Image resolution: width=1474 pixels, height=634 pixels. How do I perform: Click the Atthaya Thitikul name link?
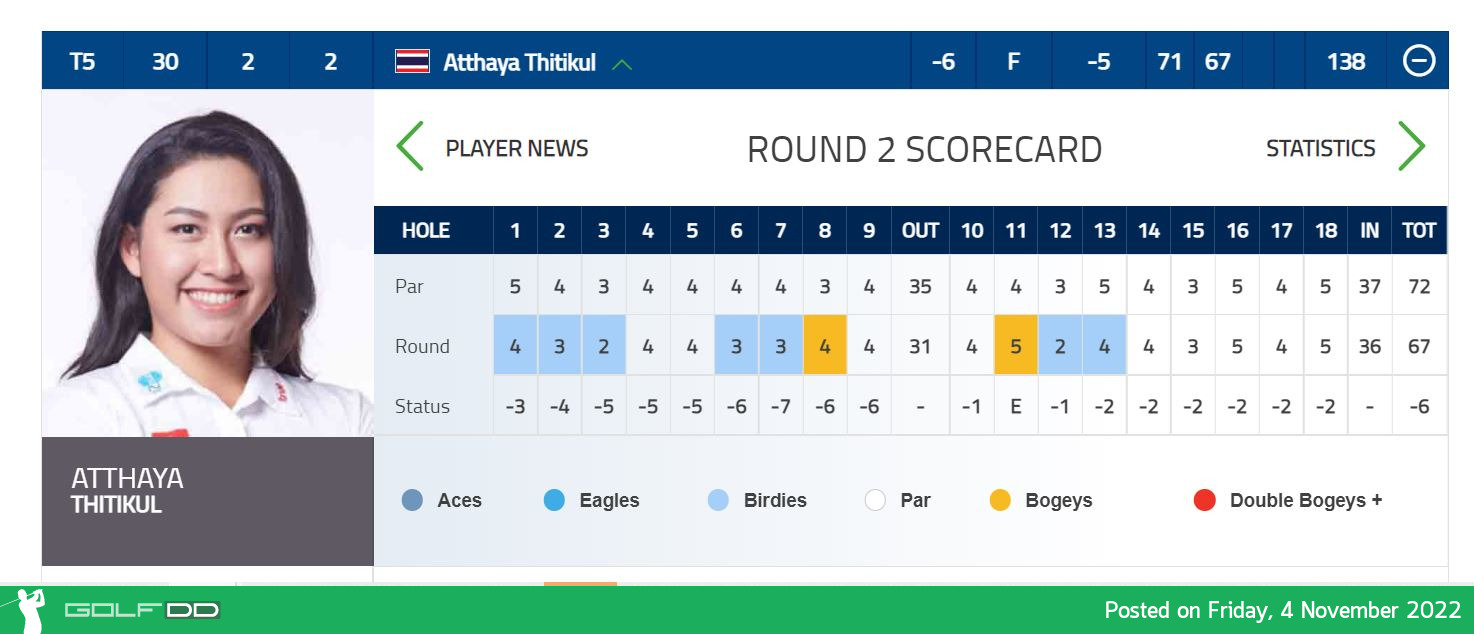[x=519, y=62]
